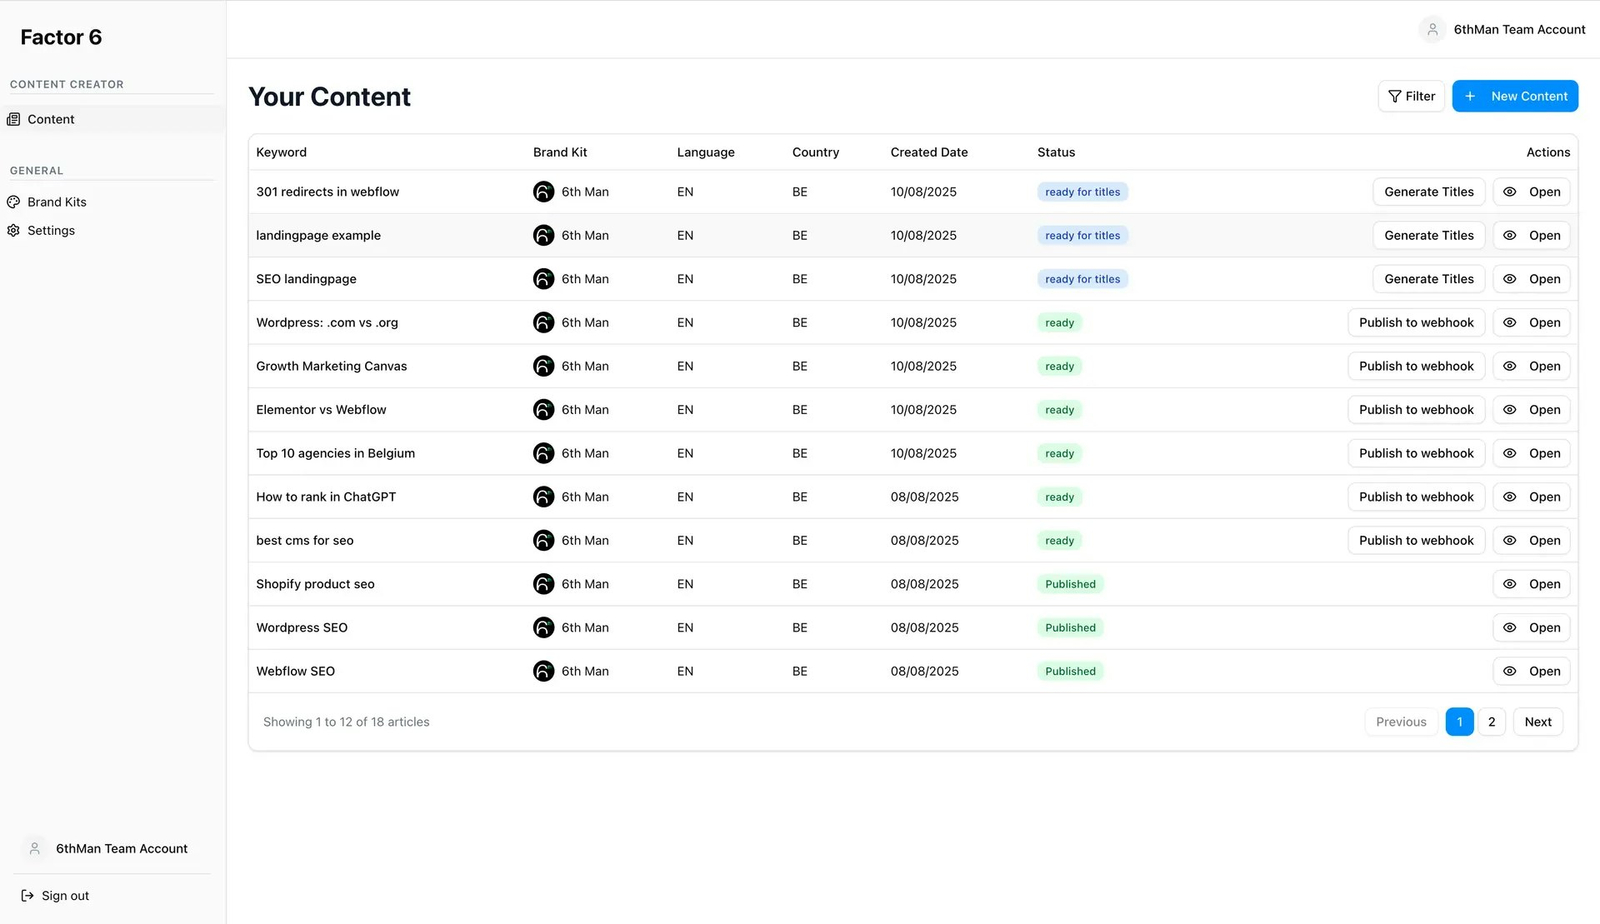Publish Elementor vs Webflow to webhook
Image resolution: width=1600 pixels, height=924 pixels.
point(1416,410)
